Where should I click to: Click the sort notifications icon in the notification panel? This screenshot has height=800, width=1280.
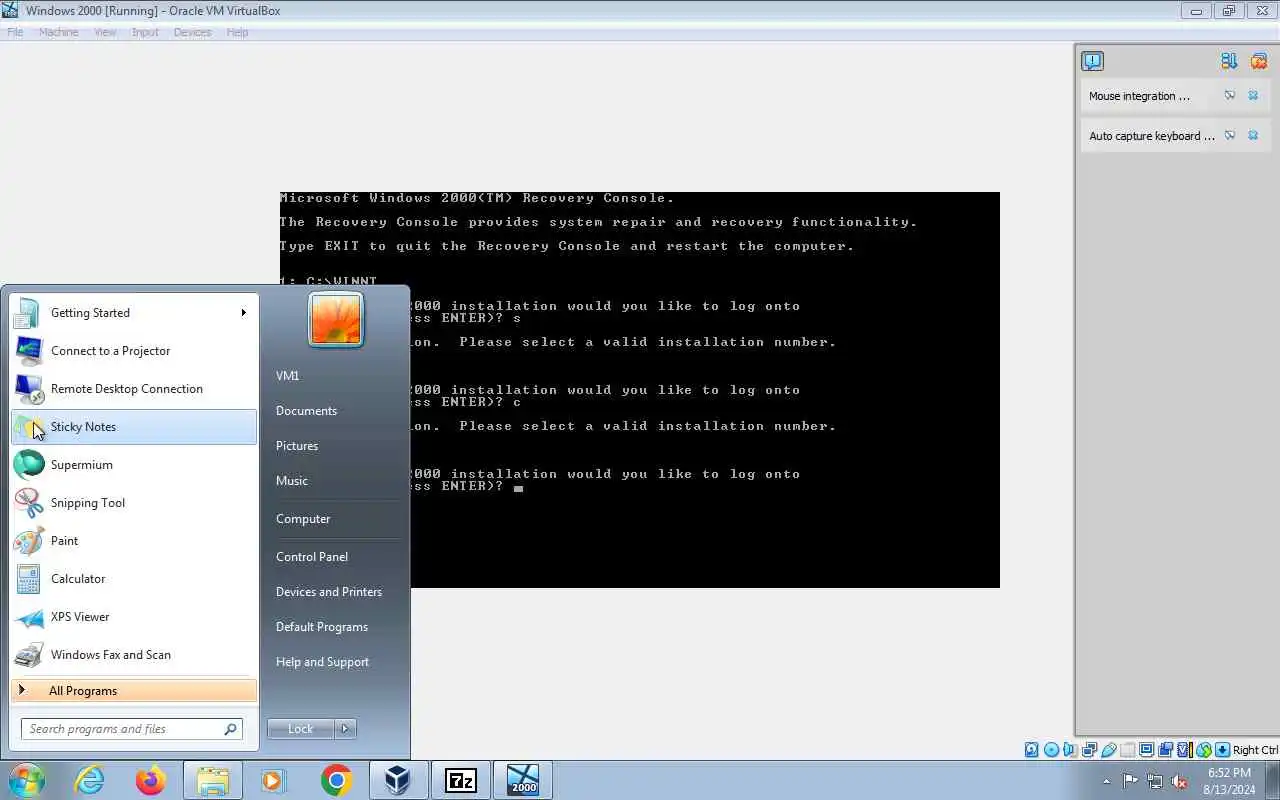1229,61
